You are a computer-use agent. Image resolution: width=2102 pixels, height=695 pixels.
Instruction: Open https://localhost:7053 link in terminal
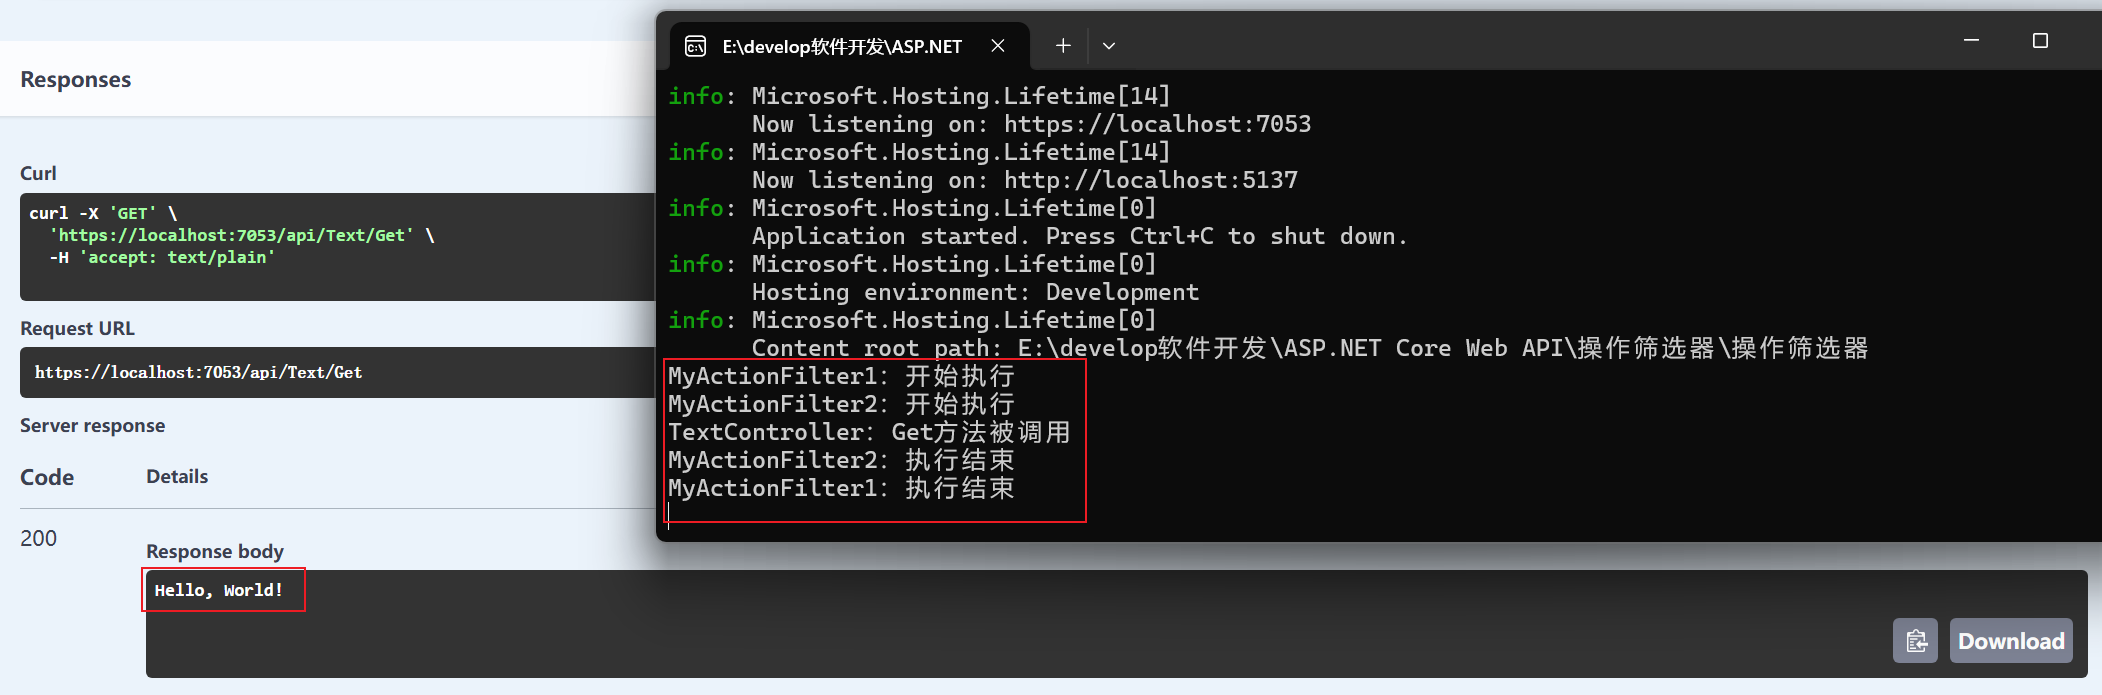point(1157,124)
